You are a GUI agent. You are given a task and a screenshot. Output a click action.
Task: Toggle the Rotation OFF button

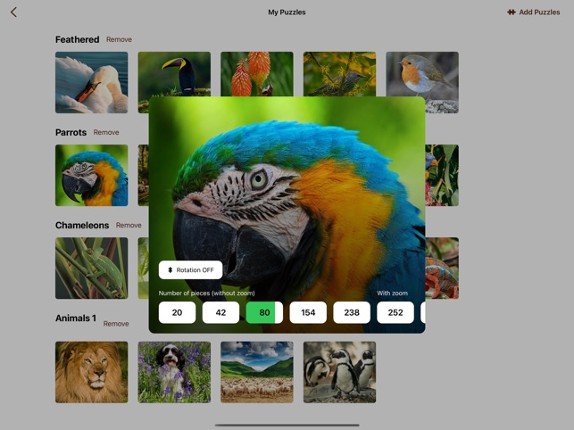190,270
